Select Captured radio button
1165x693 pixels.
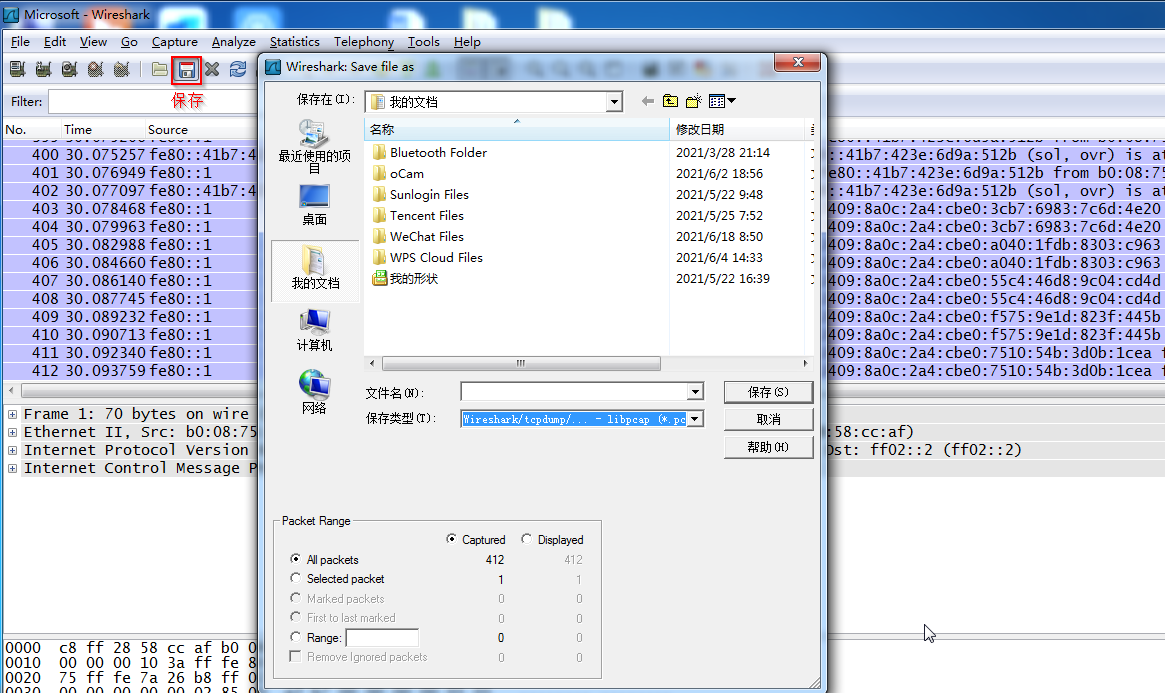click(x=451, y=539)
